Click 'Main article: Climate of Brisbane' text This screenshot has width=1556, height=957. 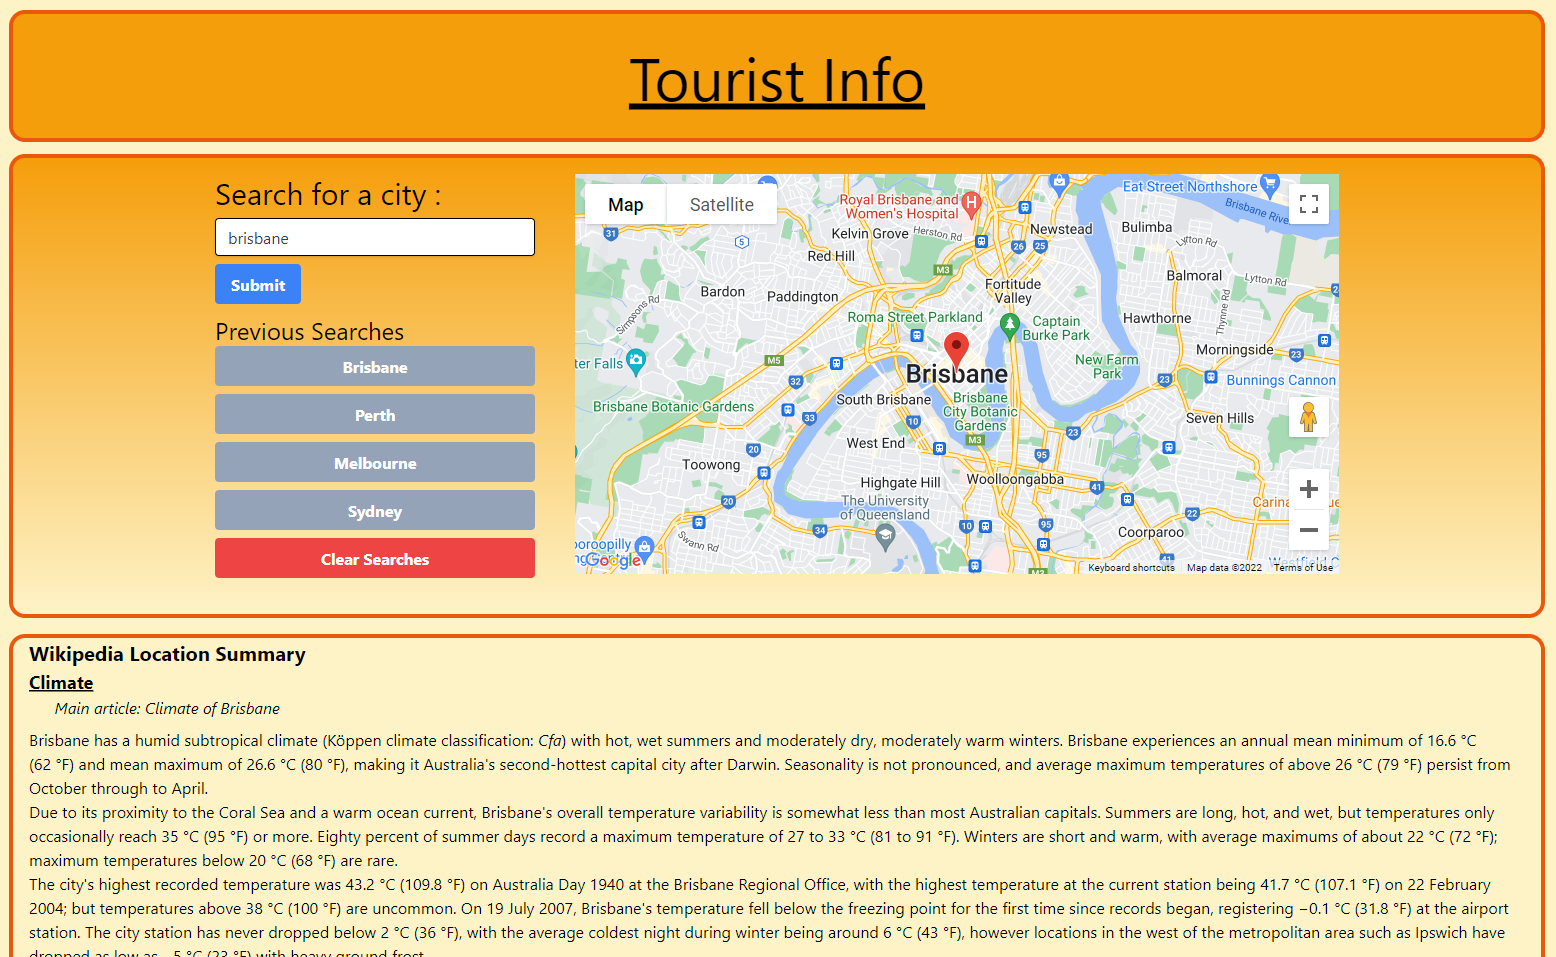pos(167,708)
